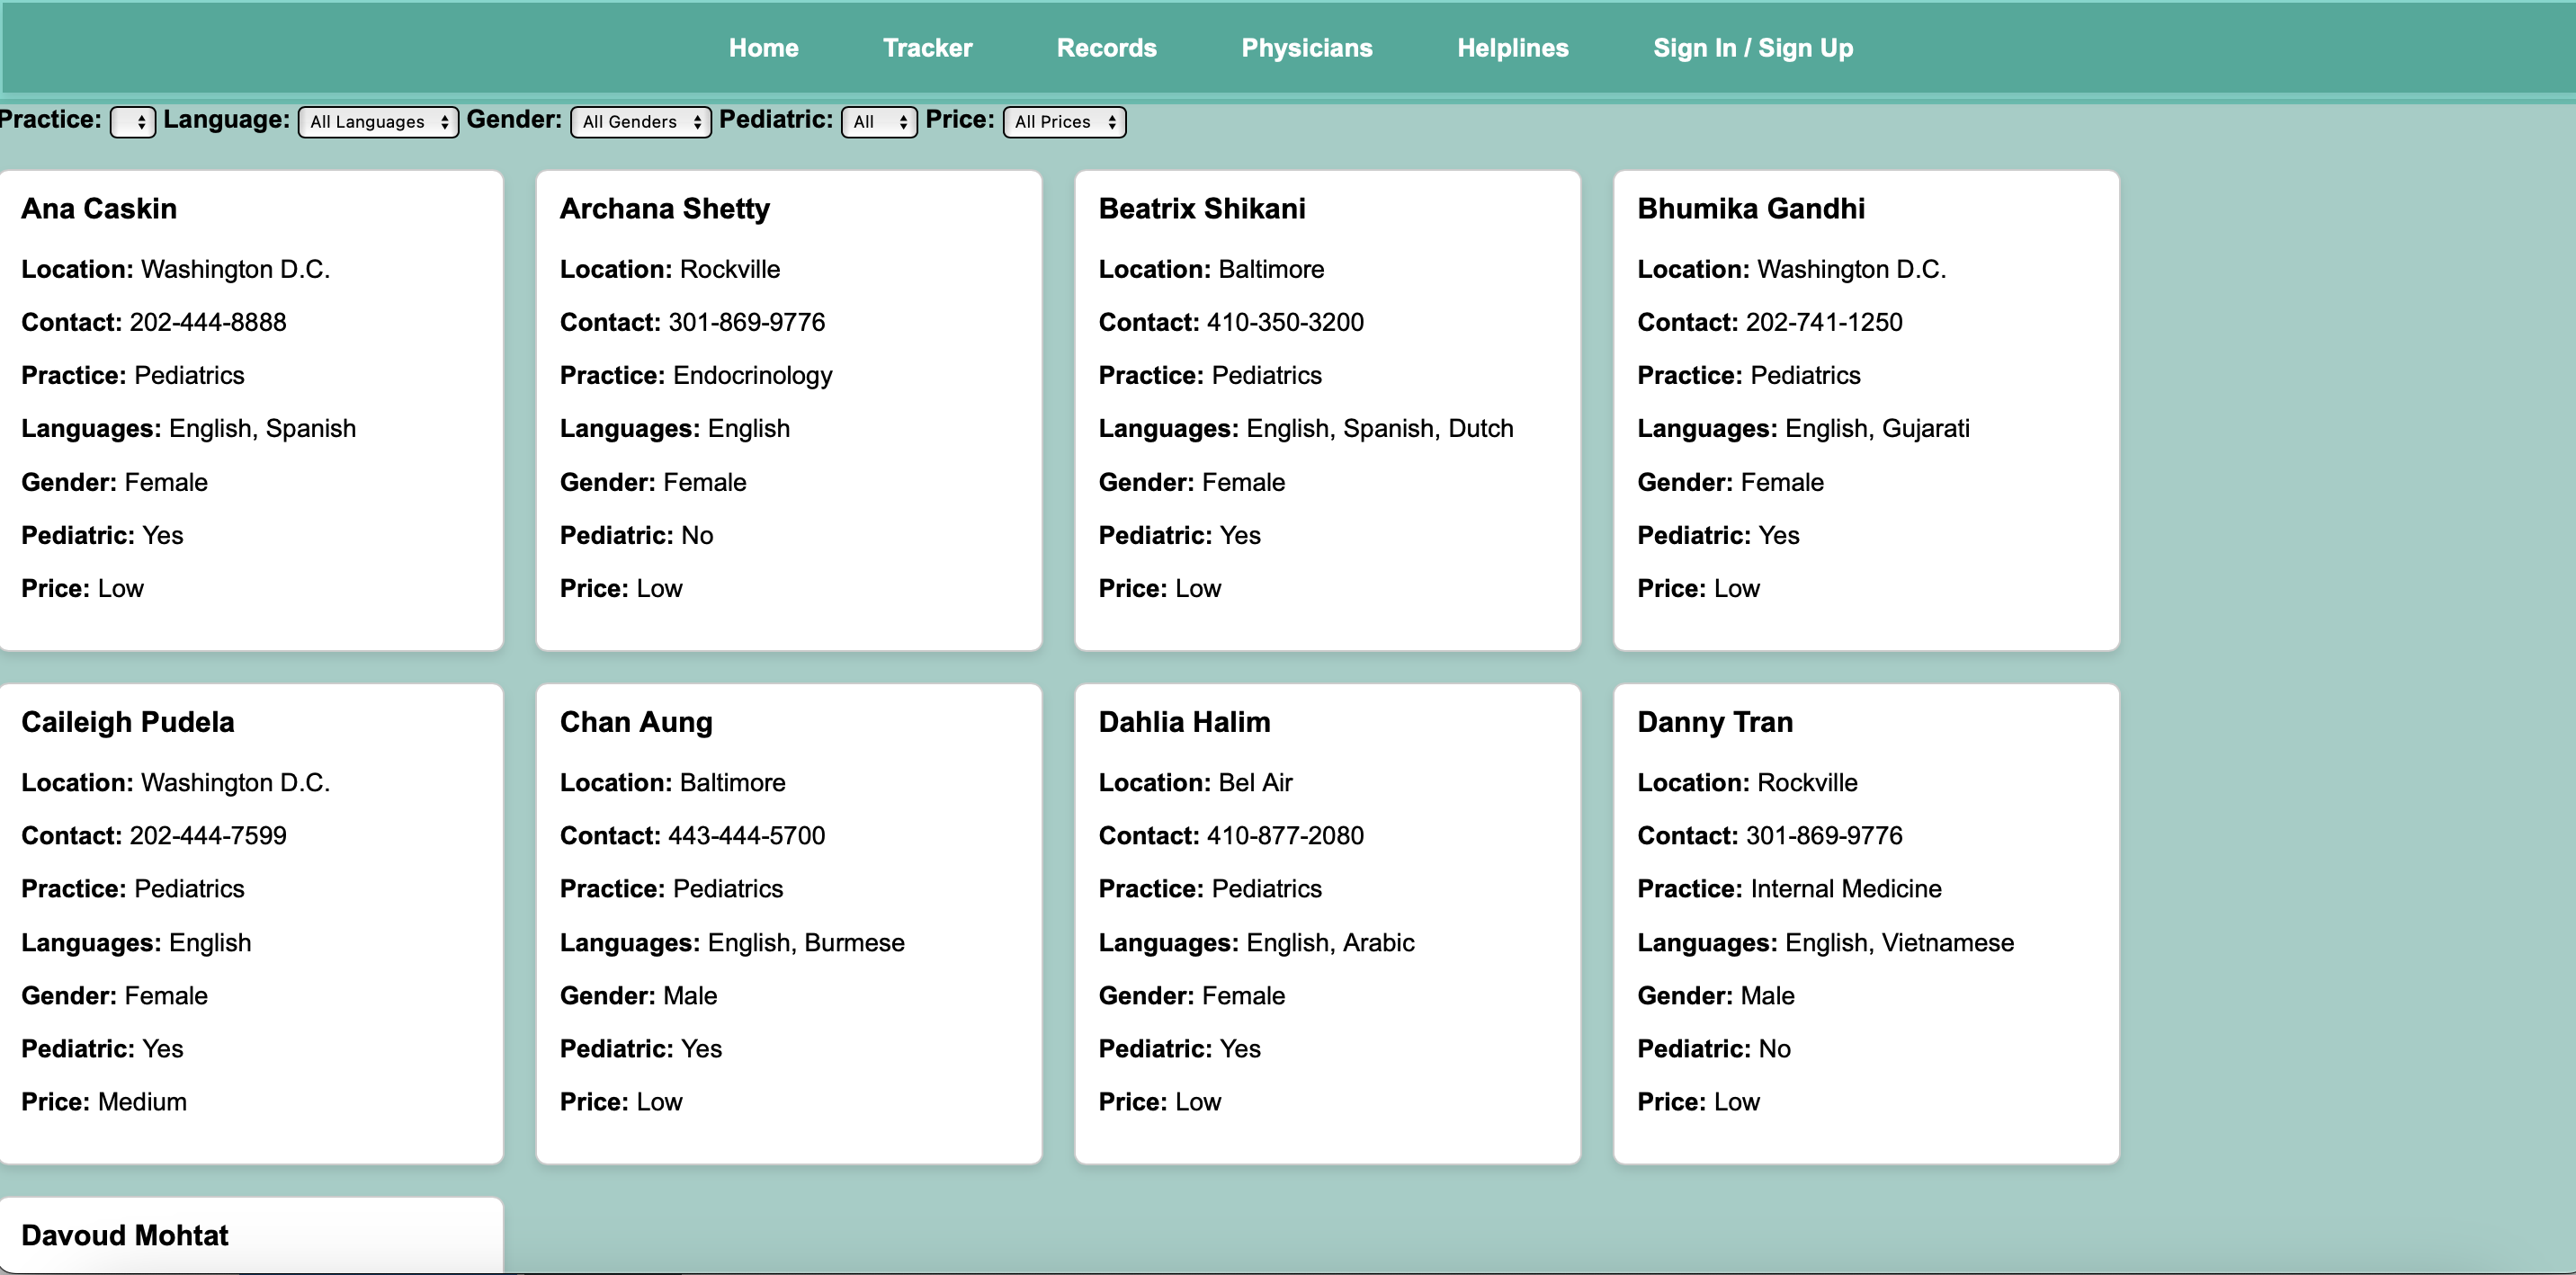This screenshot has width=2576, height=1275.
Task: Choose the Chan Aung physician card
Action: (x=788, y=923)
